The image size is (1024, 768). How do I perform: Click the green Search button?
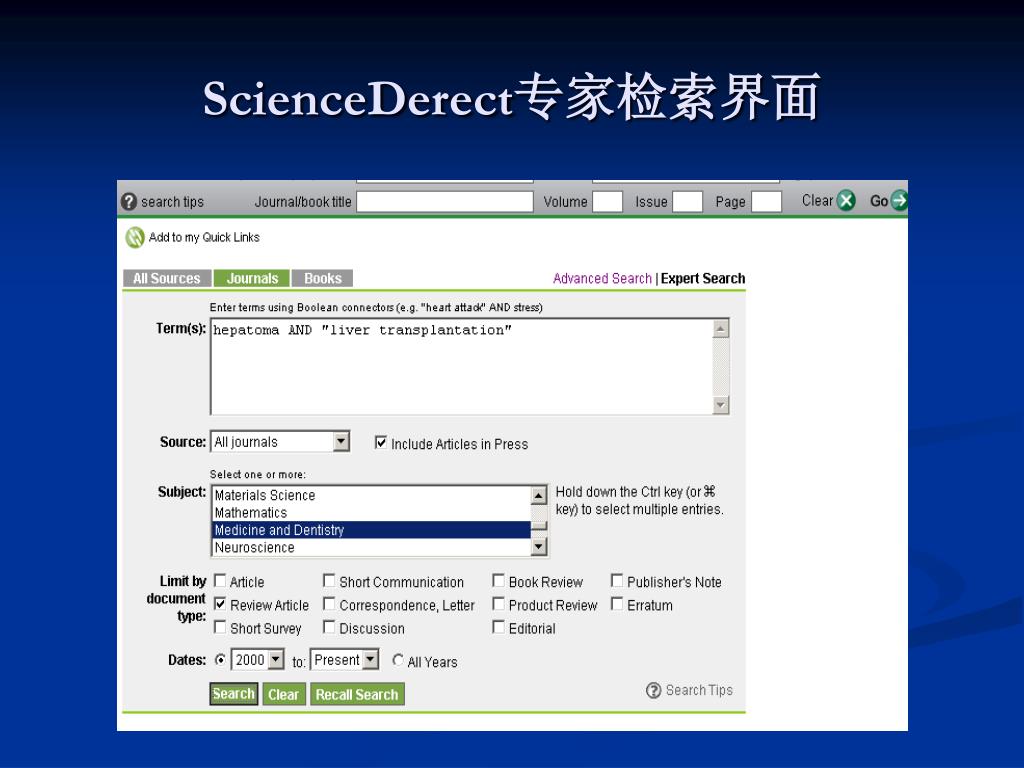234,694
